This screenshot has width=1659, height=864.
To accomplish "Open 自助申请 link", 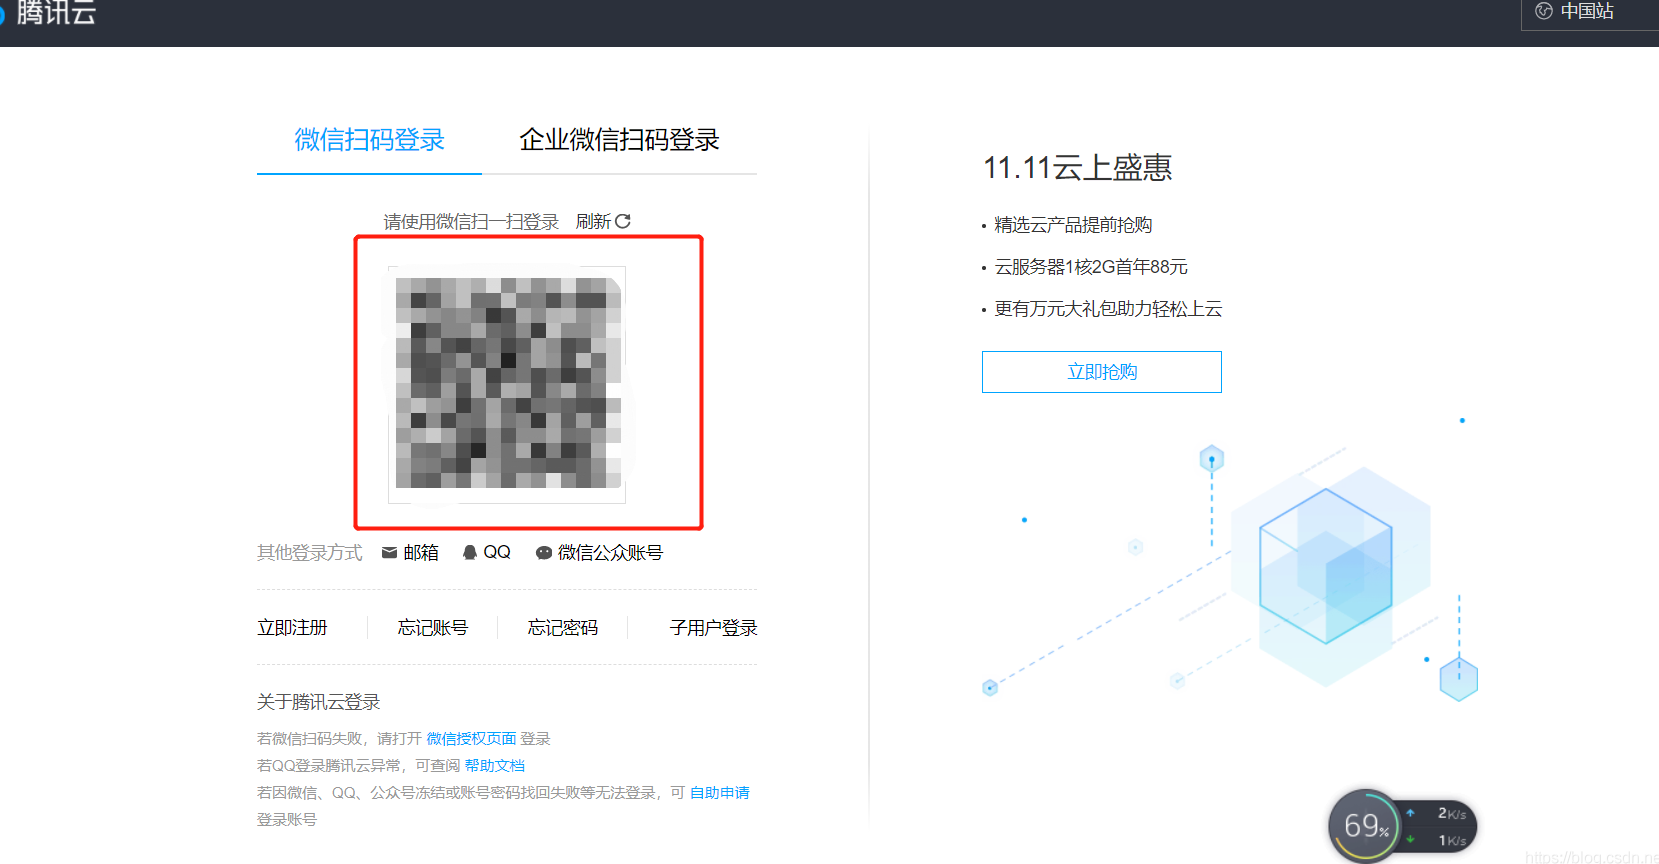I will click(x=720, y=793).
